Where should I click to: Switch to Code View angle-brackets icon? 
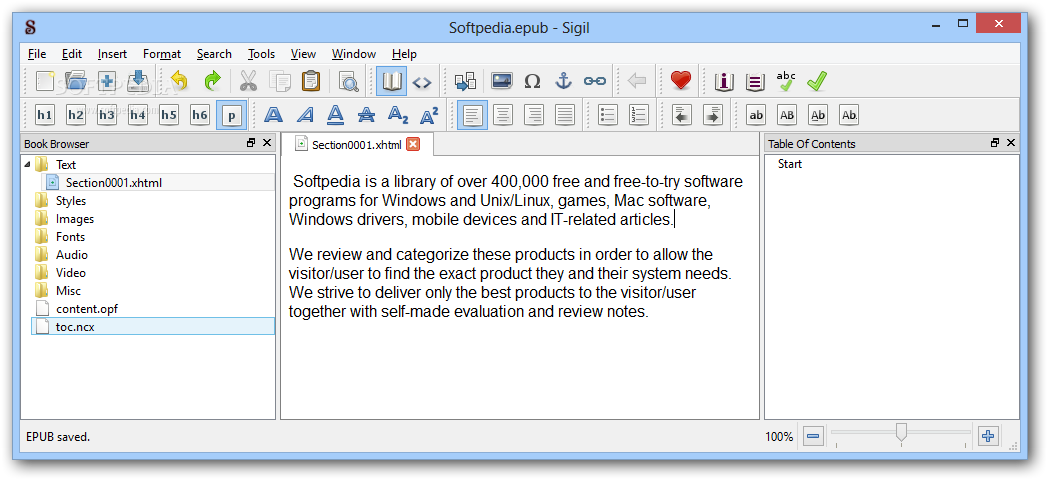[x=422, y=82]
